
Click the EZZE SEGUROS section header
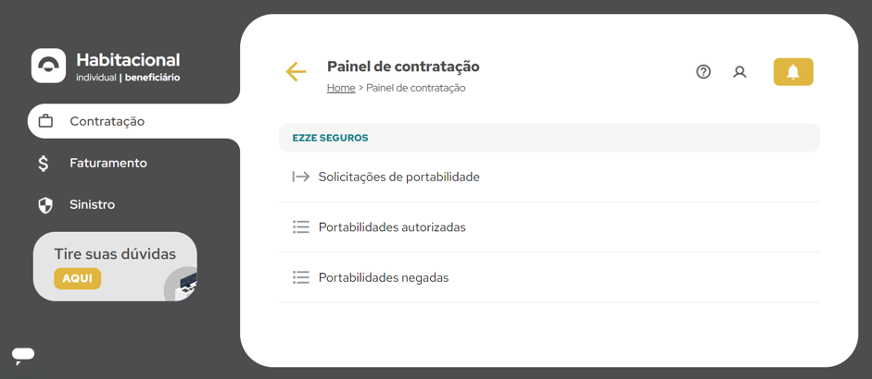(549, 137)
